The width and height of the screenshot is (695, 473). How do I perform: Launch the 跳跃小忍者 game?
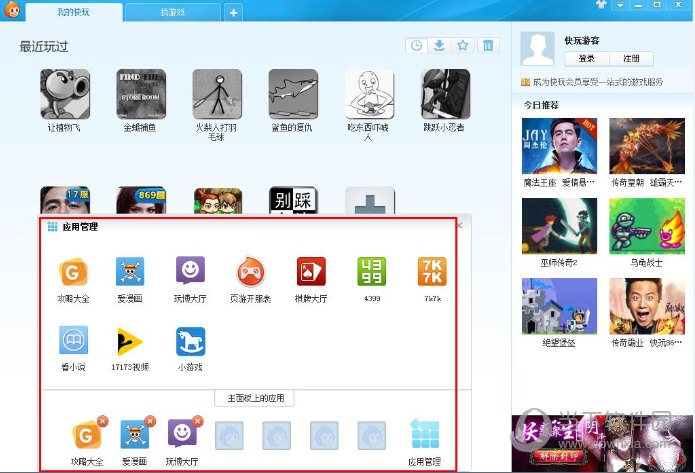(x=445, y=94)
